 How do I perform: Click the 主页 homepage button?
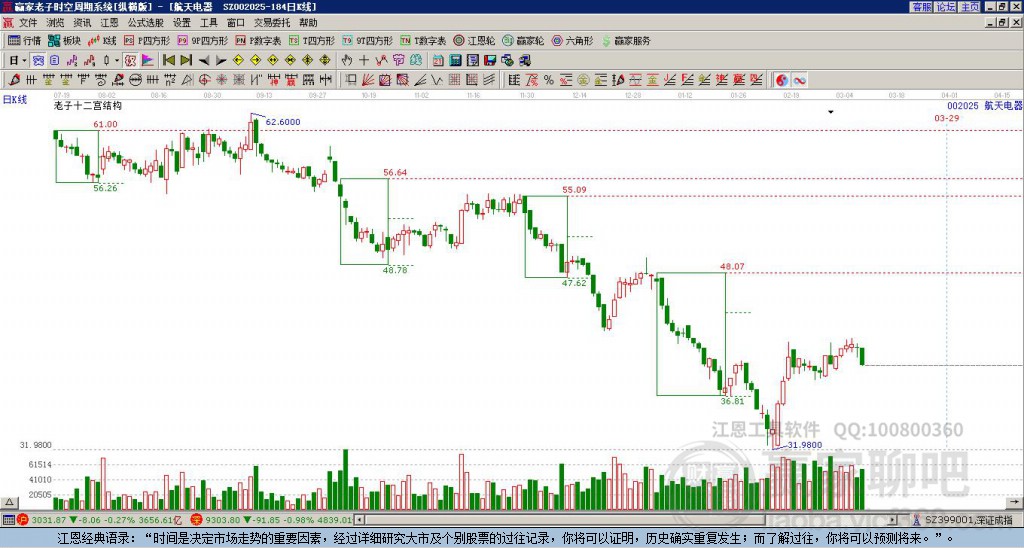970,7
